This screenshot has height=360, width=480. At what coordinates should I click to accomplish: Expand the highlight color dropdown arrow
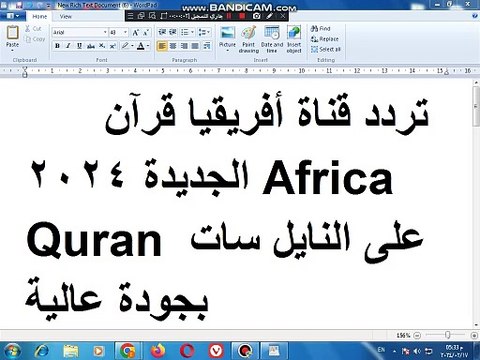132,46
